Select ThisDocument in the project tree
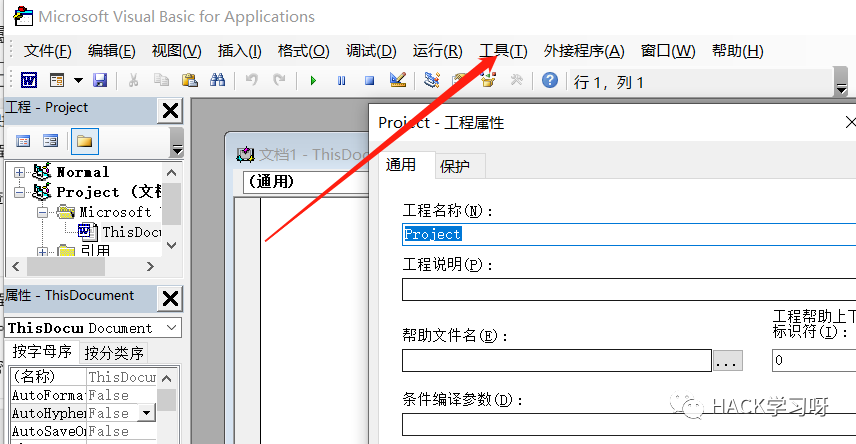This screenshot has height=444, width=856. tap(131, 232)
